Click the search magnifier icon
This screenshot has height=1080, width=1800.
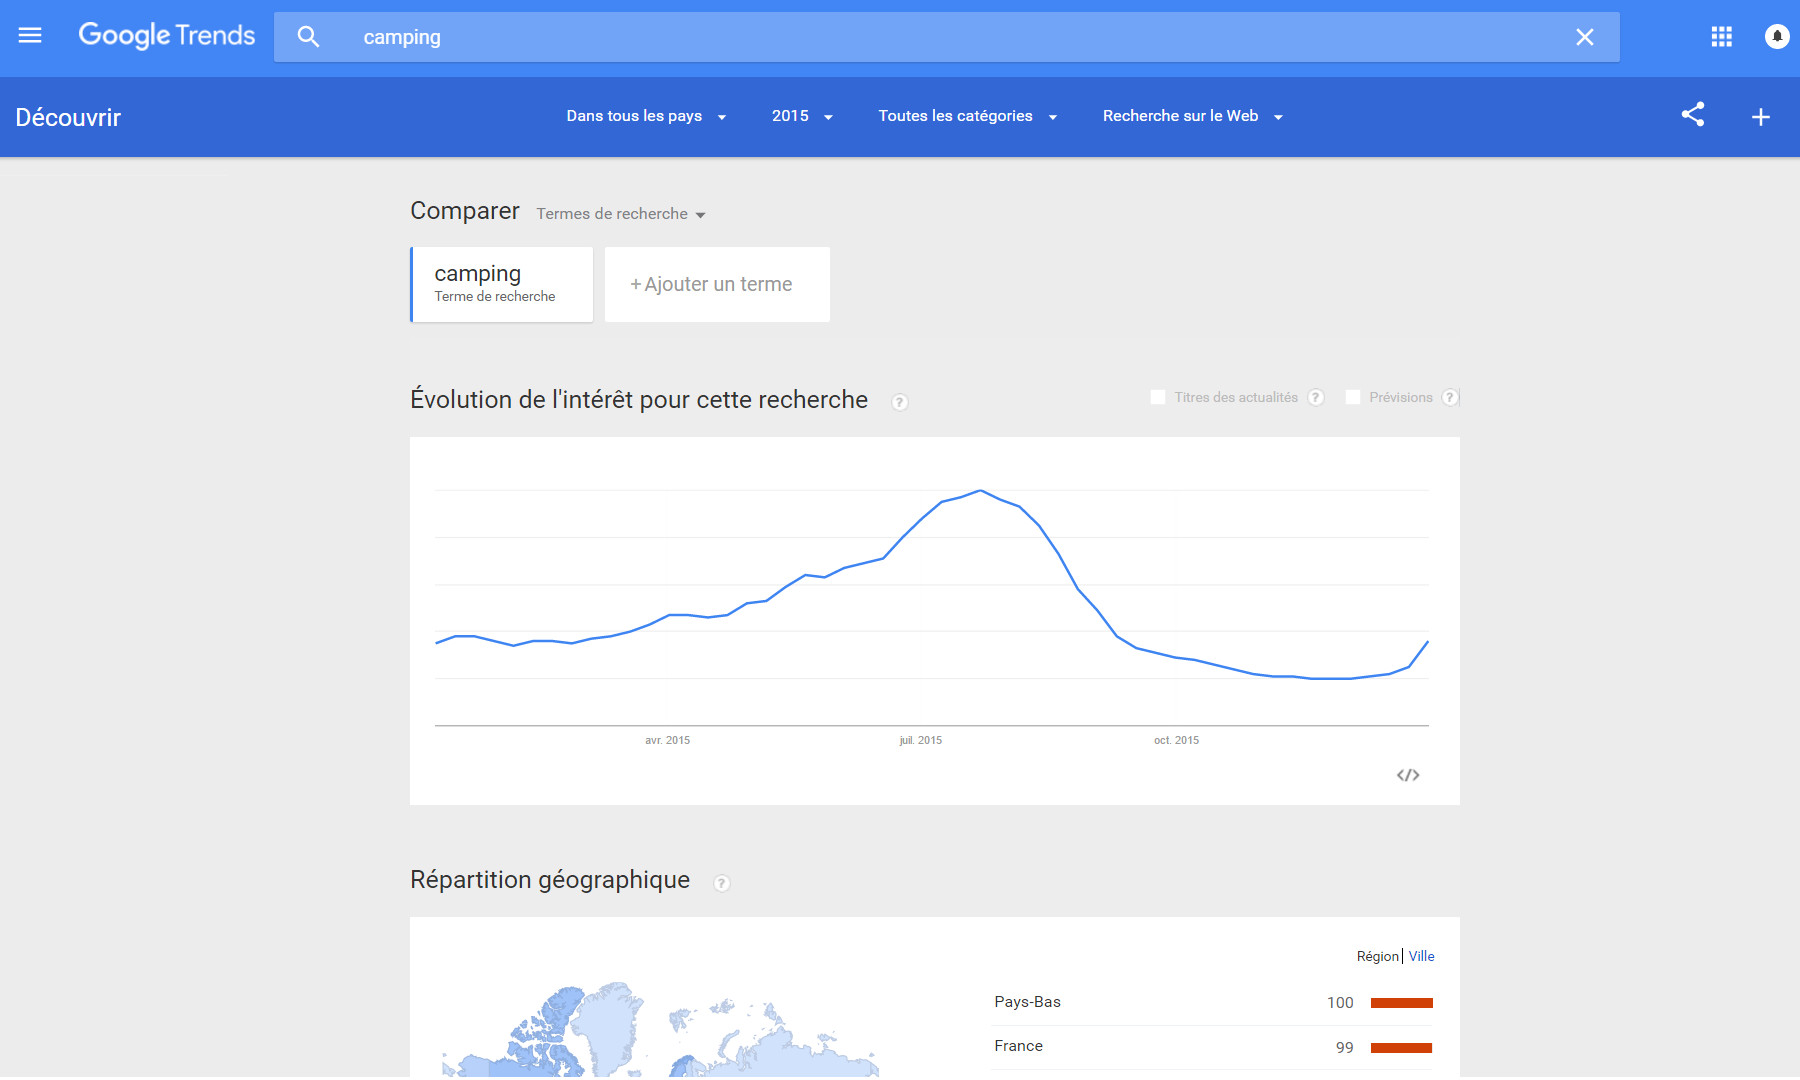coord(308,37)
